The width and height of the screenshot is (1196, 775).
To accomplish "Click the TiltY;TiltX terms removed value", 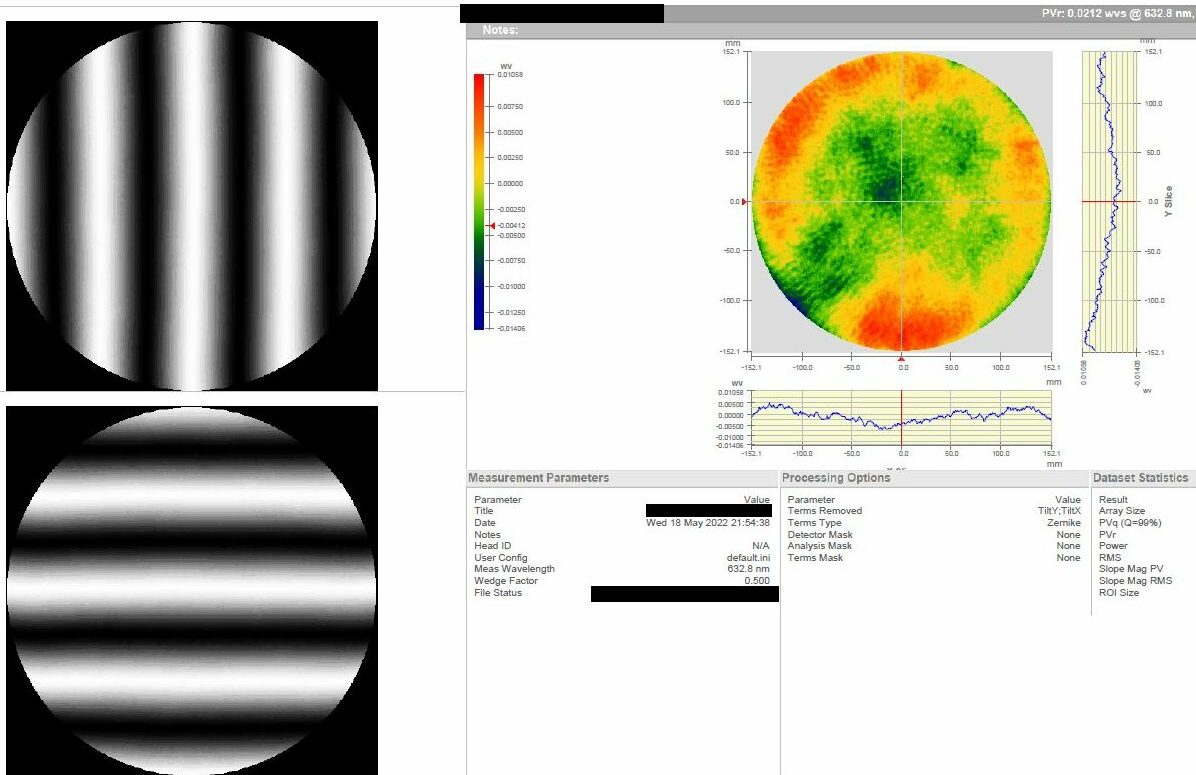I will tap(1059, 511).
